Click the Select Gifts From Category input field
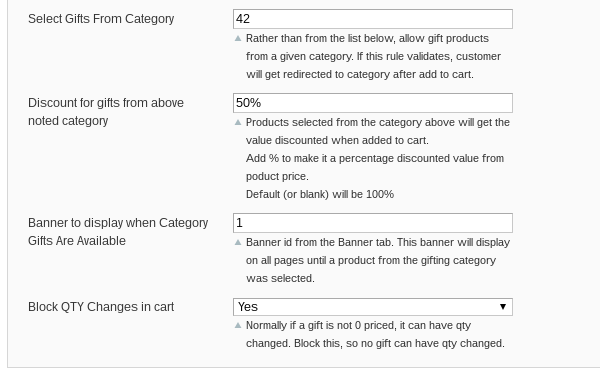600x378 pixels. [373, 19]
